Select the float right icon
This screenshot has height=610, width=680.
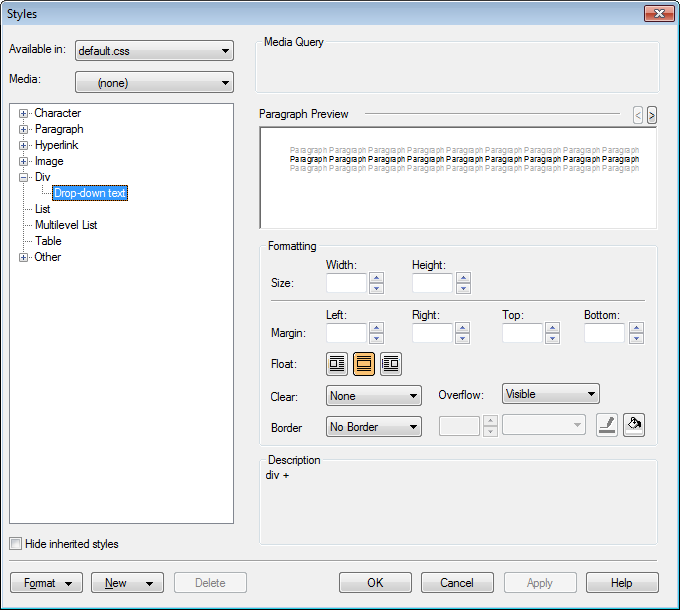(390, 364)
